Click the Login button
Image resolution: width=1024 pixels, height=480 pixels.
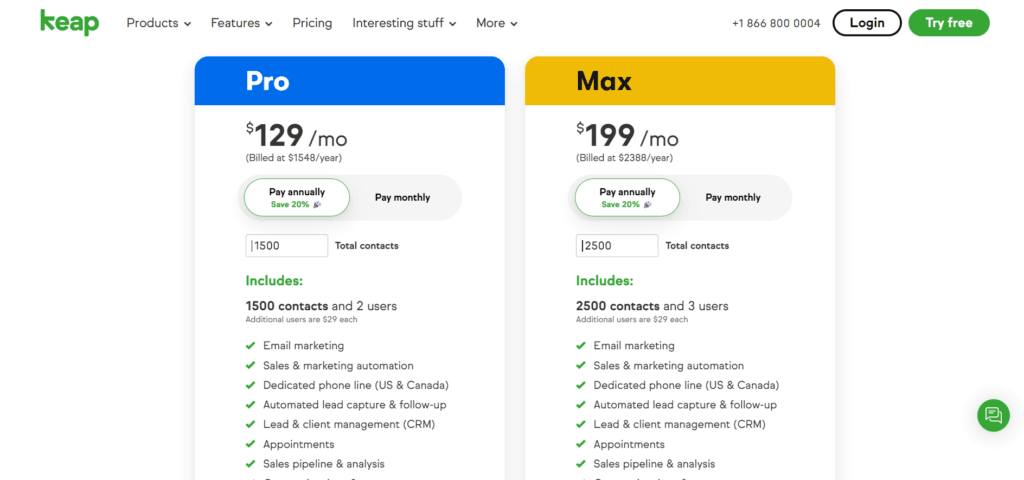coord(867,23)
